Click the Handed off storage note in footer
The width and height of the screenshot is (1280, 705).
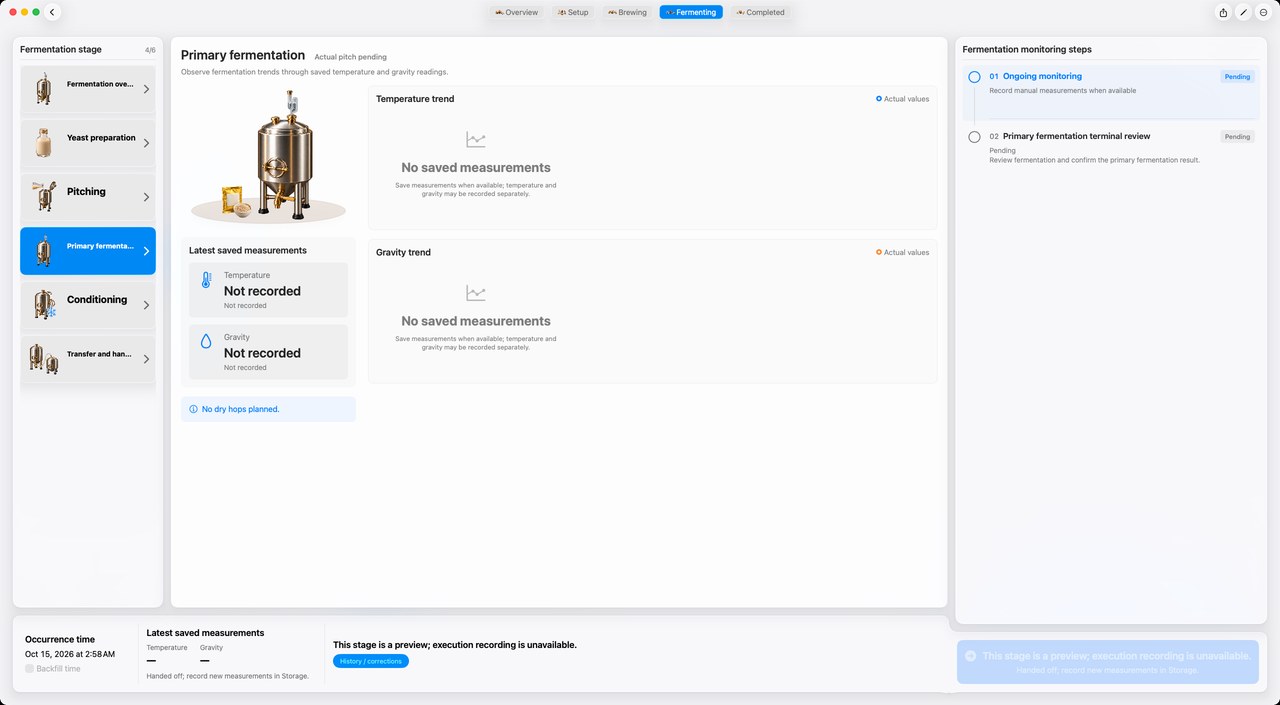[x=227, y=676]
